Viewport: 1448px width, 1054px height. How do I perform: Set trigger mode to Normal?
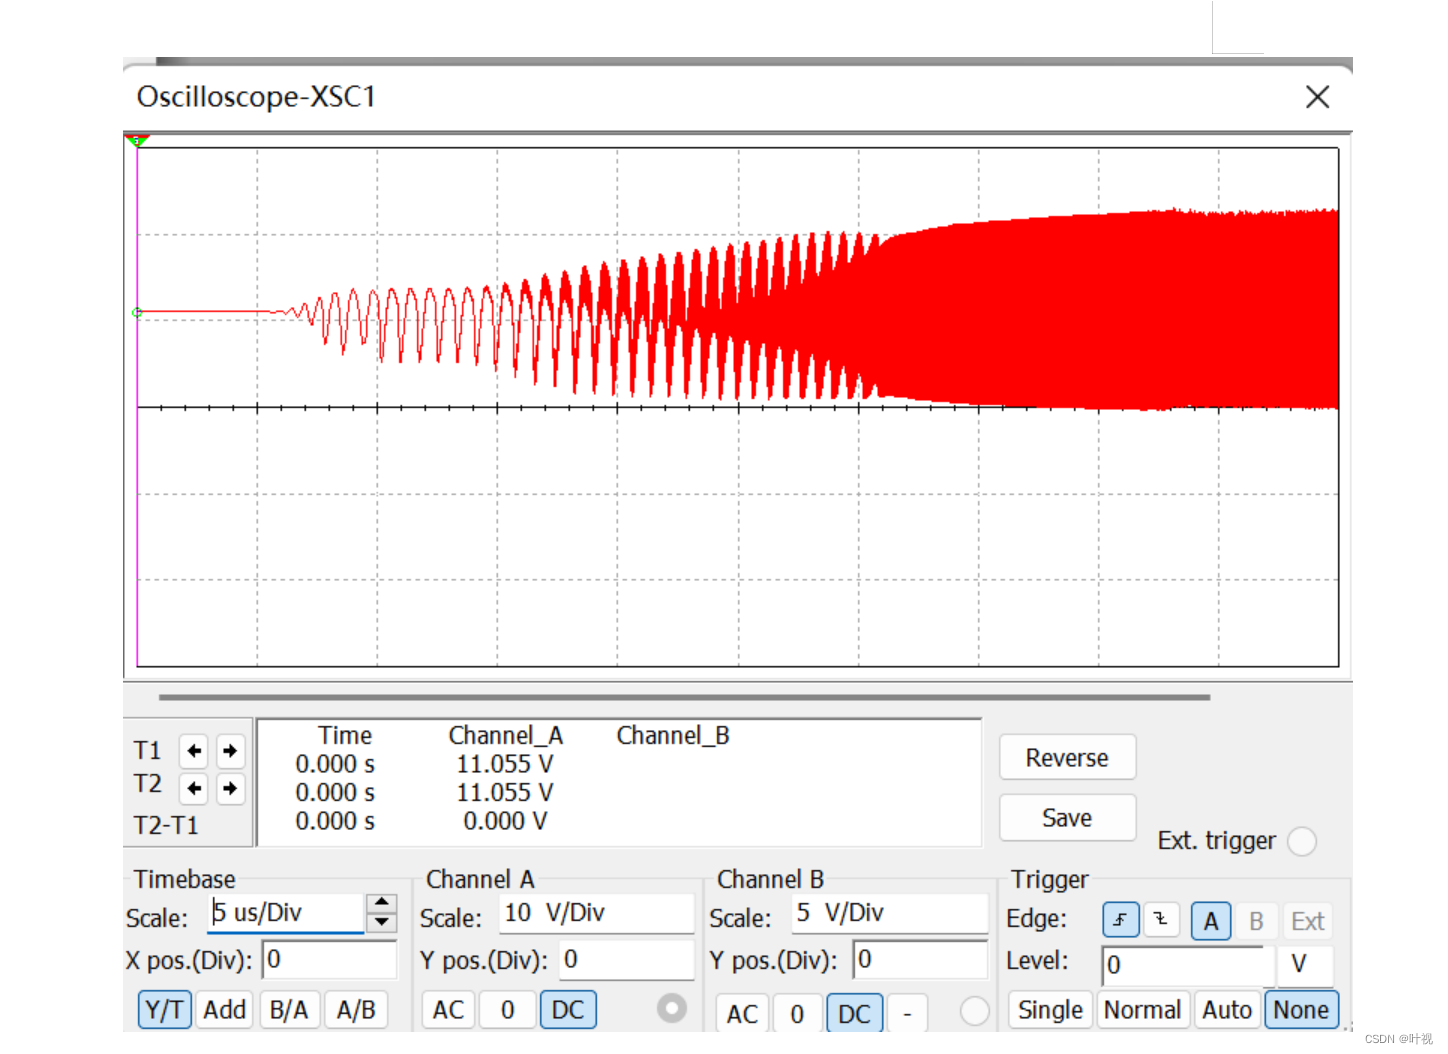click(1143, 1010)
